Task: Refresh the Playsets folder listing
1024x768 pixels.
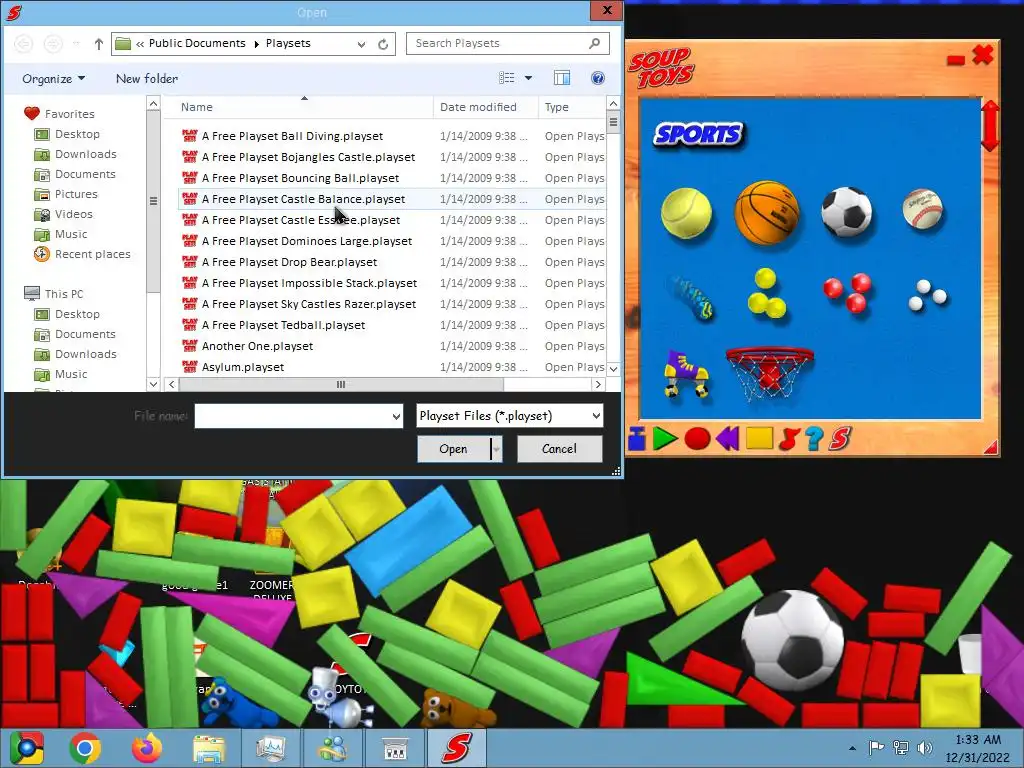Action: 383,44
